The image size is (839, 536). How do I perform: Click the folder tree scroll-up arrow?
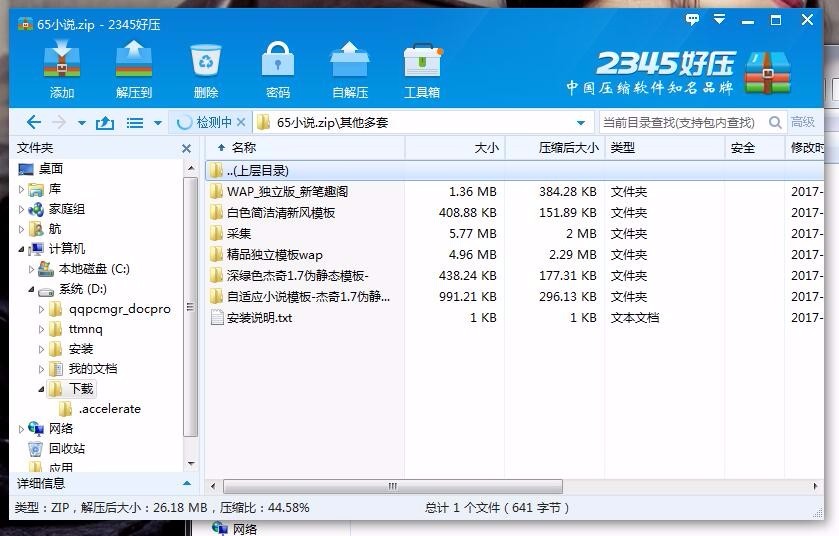(x=190, y=169)
